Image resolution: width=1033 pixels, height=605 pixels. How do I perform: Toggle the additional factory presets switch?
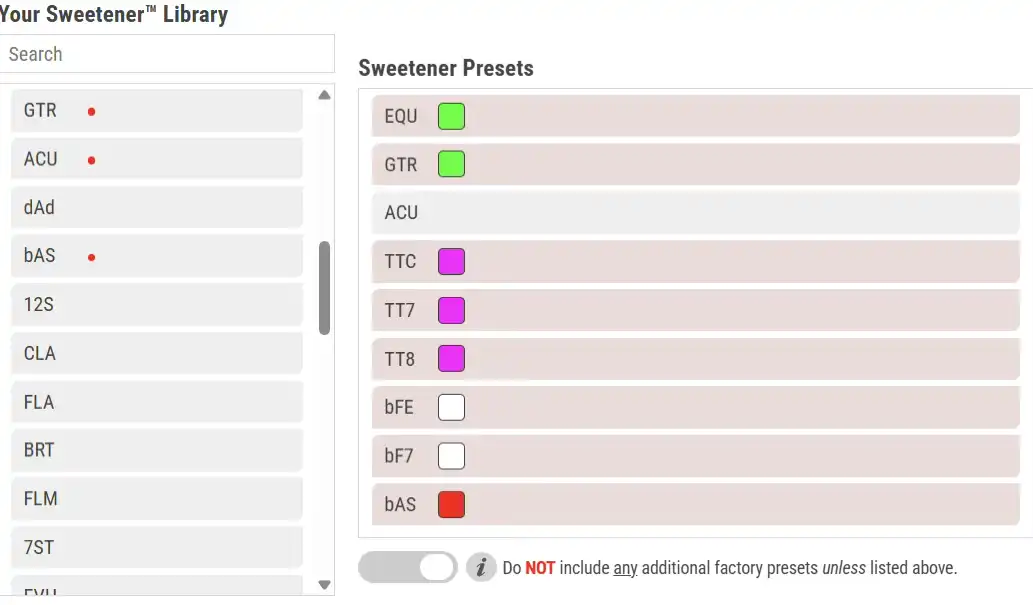coord(408,567)
